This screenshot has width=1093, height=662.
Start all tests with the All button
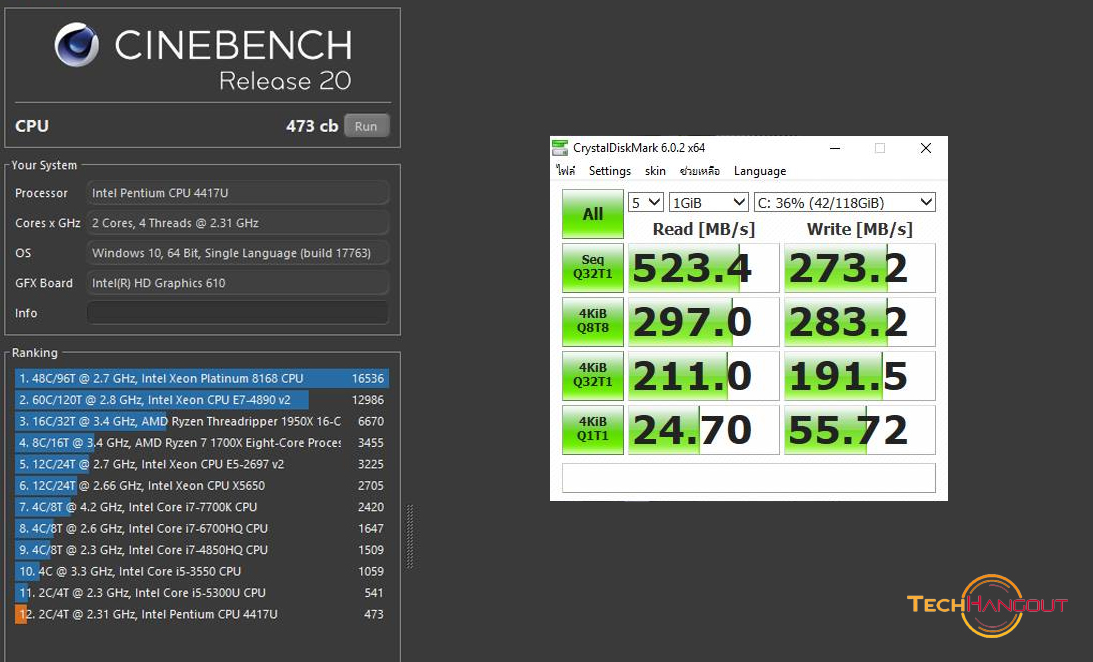[x=593, y=214]
